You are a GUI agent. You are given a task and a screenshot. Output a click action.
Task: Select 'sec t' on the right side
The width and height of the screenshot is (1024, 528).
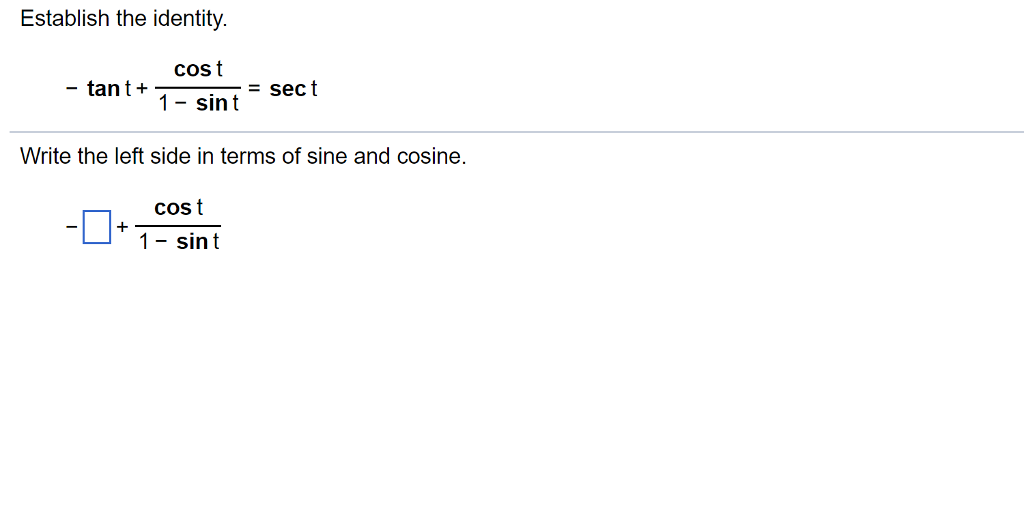tap(293, 89)
